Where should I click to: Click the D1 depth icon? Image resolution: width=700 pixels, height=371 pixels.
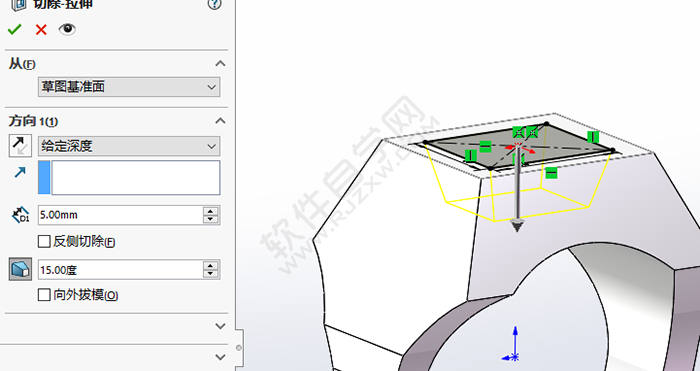20,215
